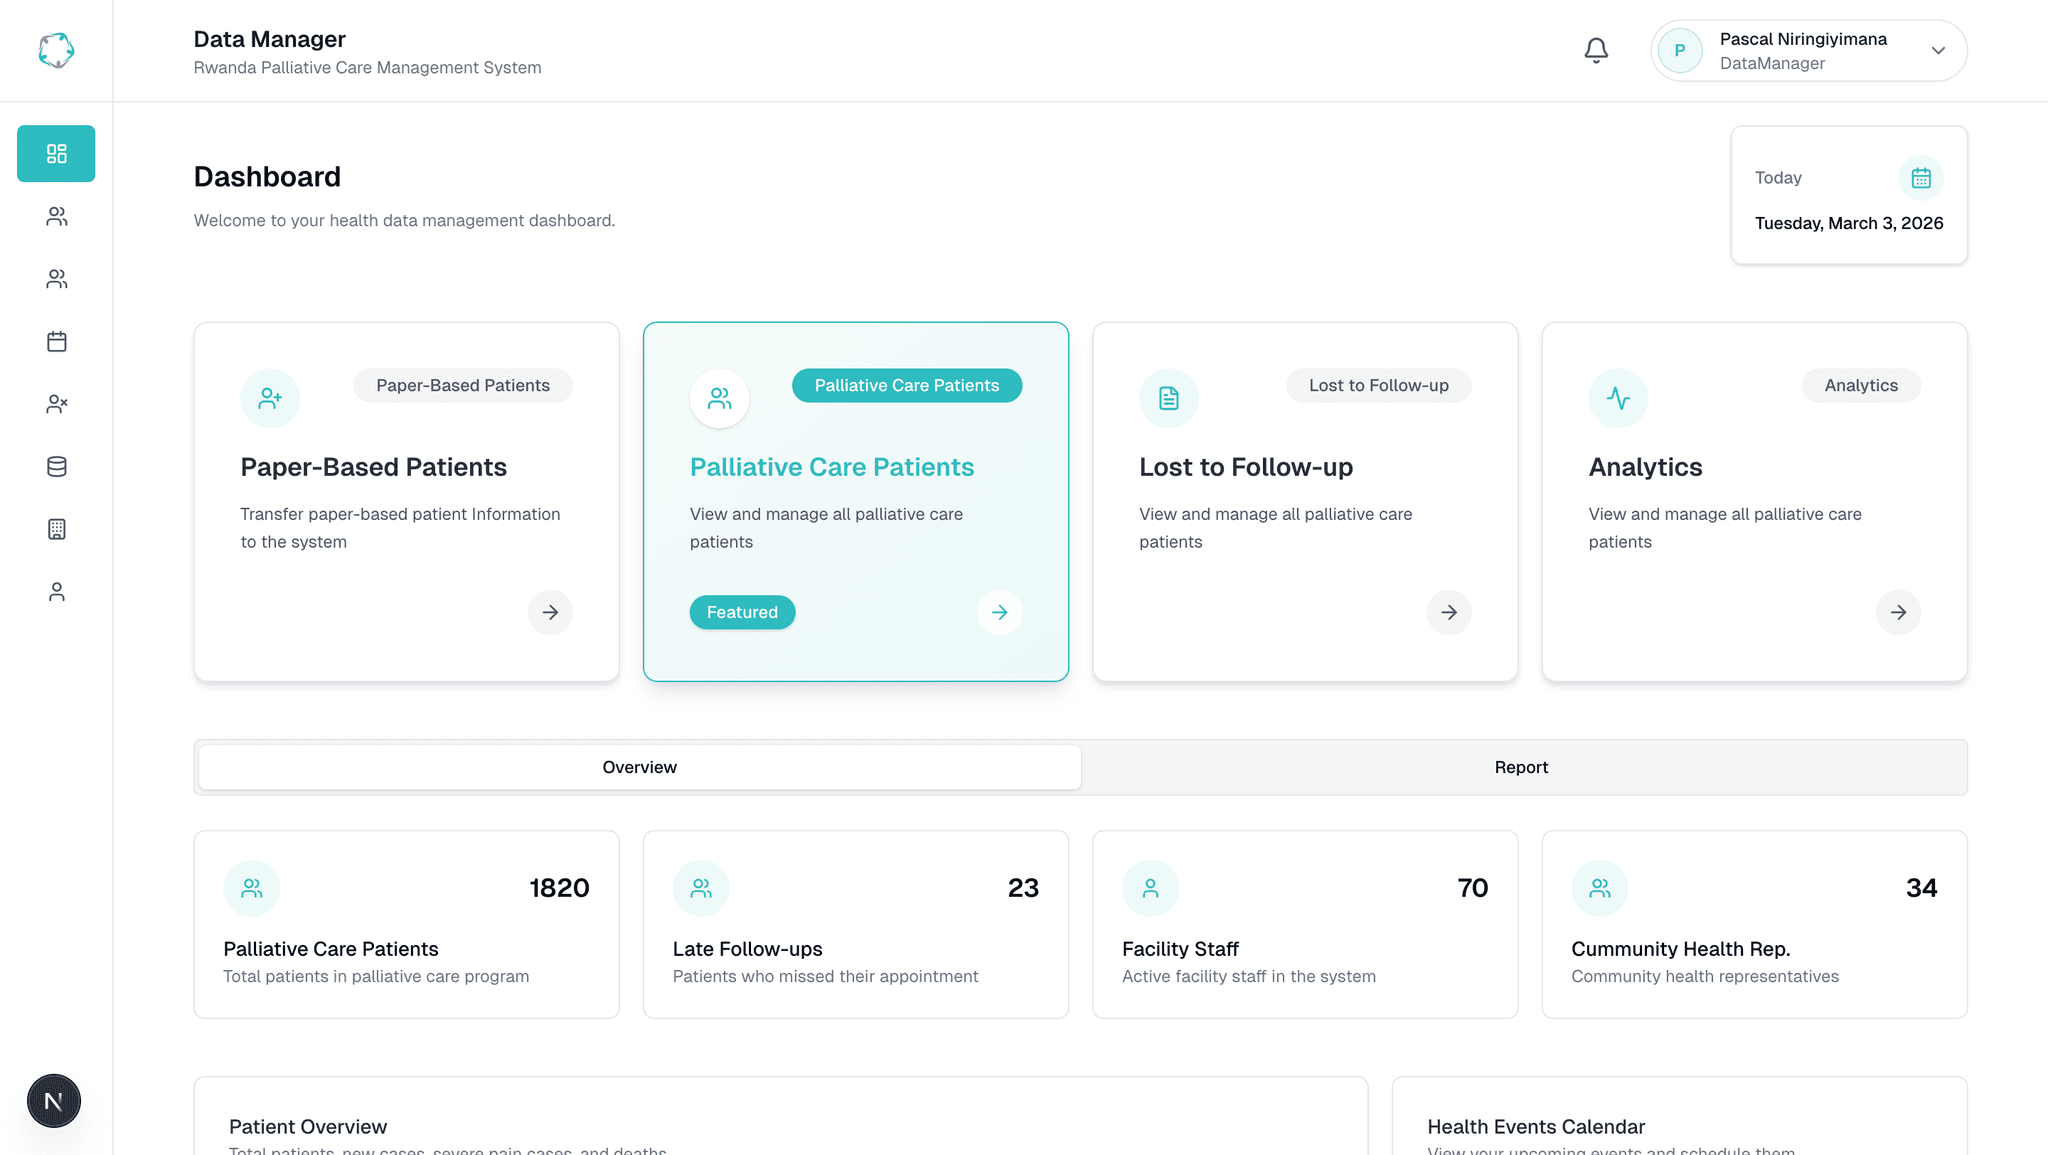This screenshot has height=1155, width=2048.
Task: Click the Late Follow-ups stat card
Action: point(855,924)
